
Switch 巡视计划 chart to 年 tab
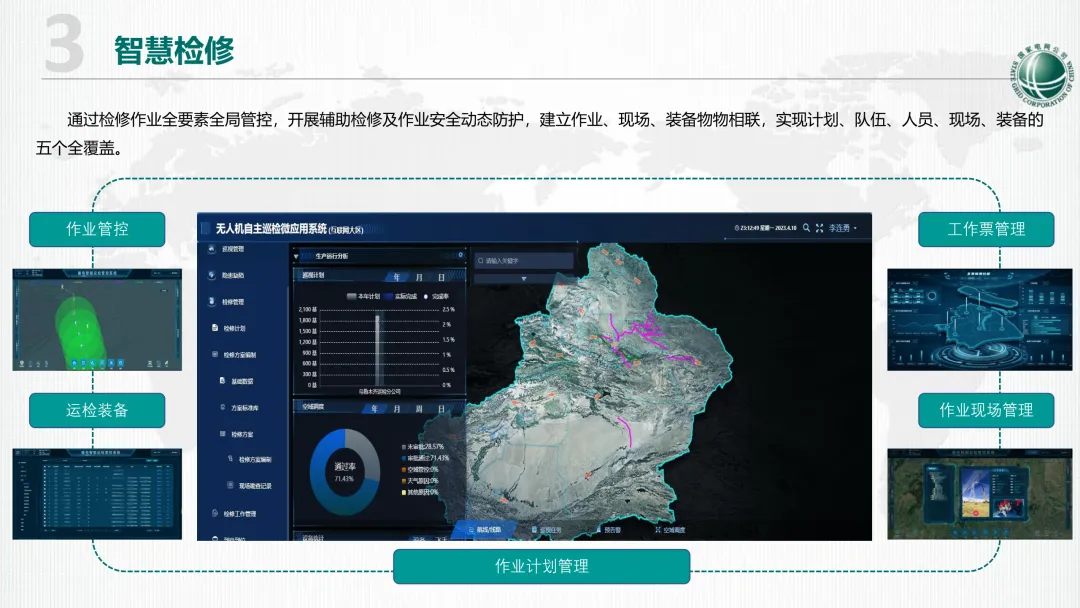[397, 277]
